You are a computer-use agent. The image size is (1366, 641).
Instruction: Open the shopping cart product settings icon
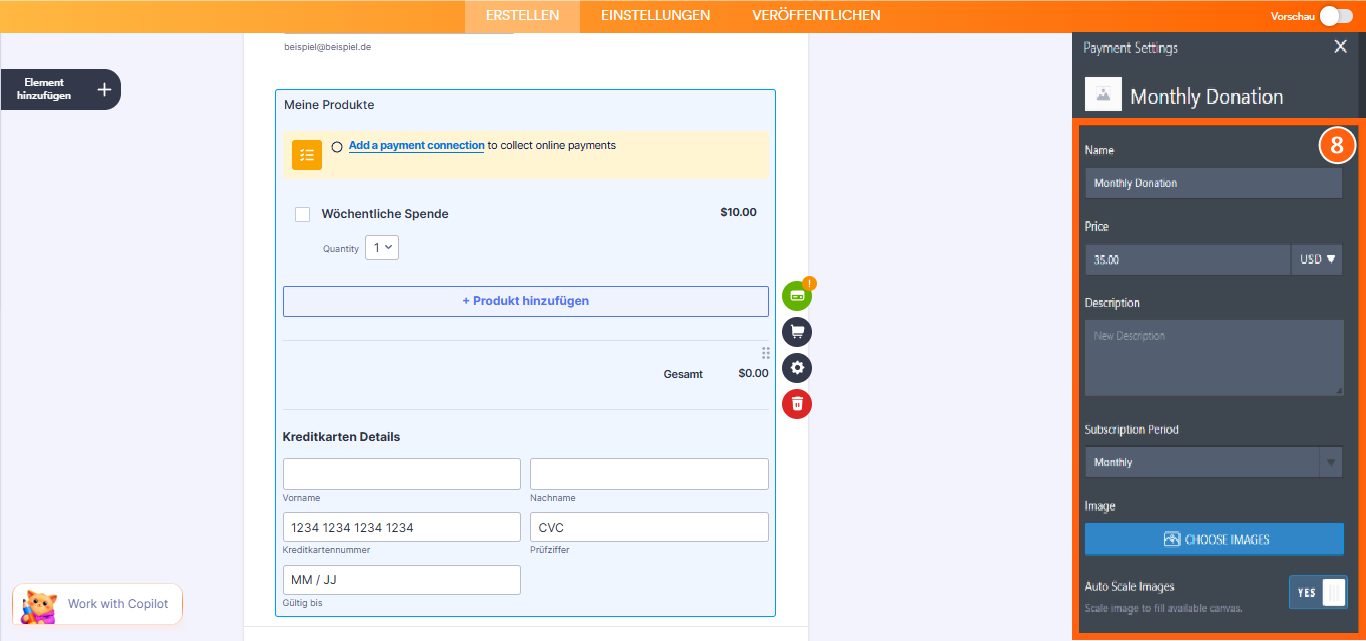pos(797,332)
